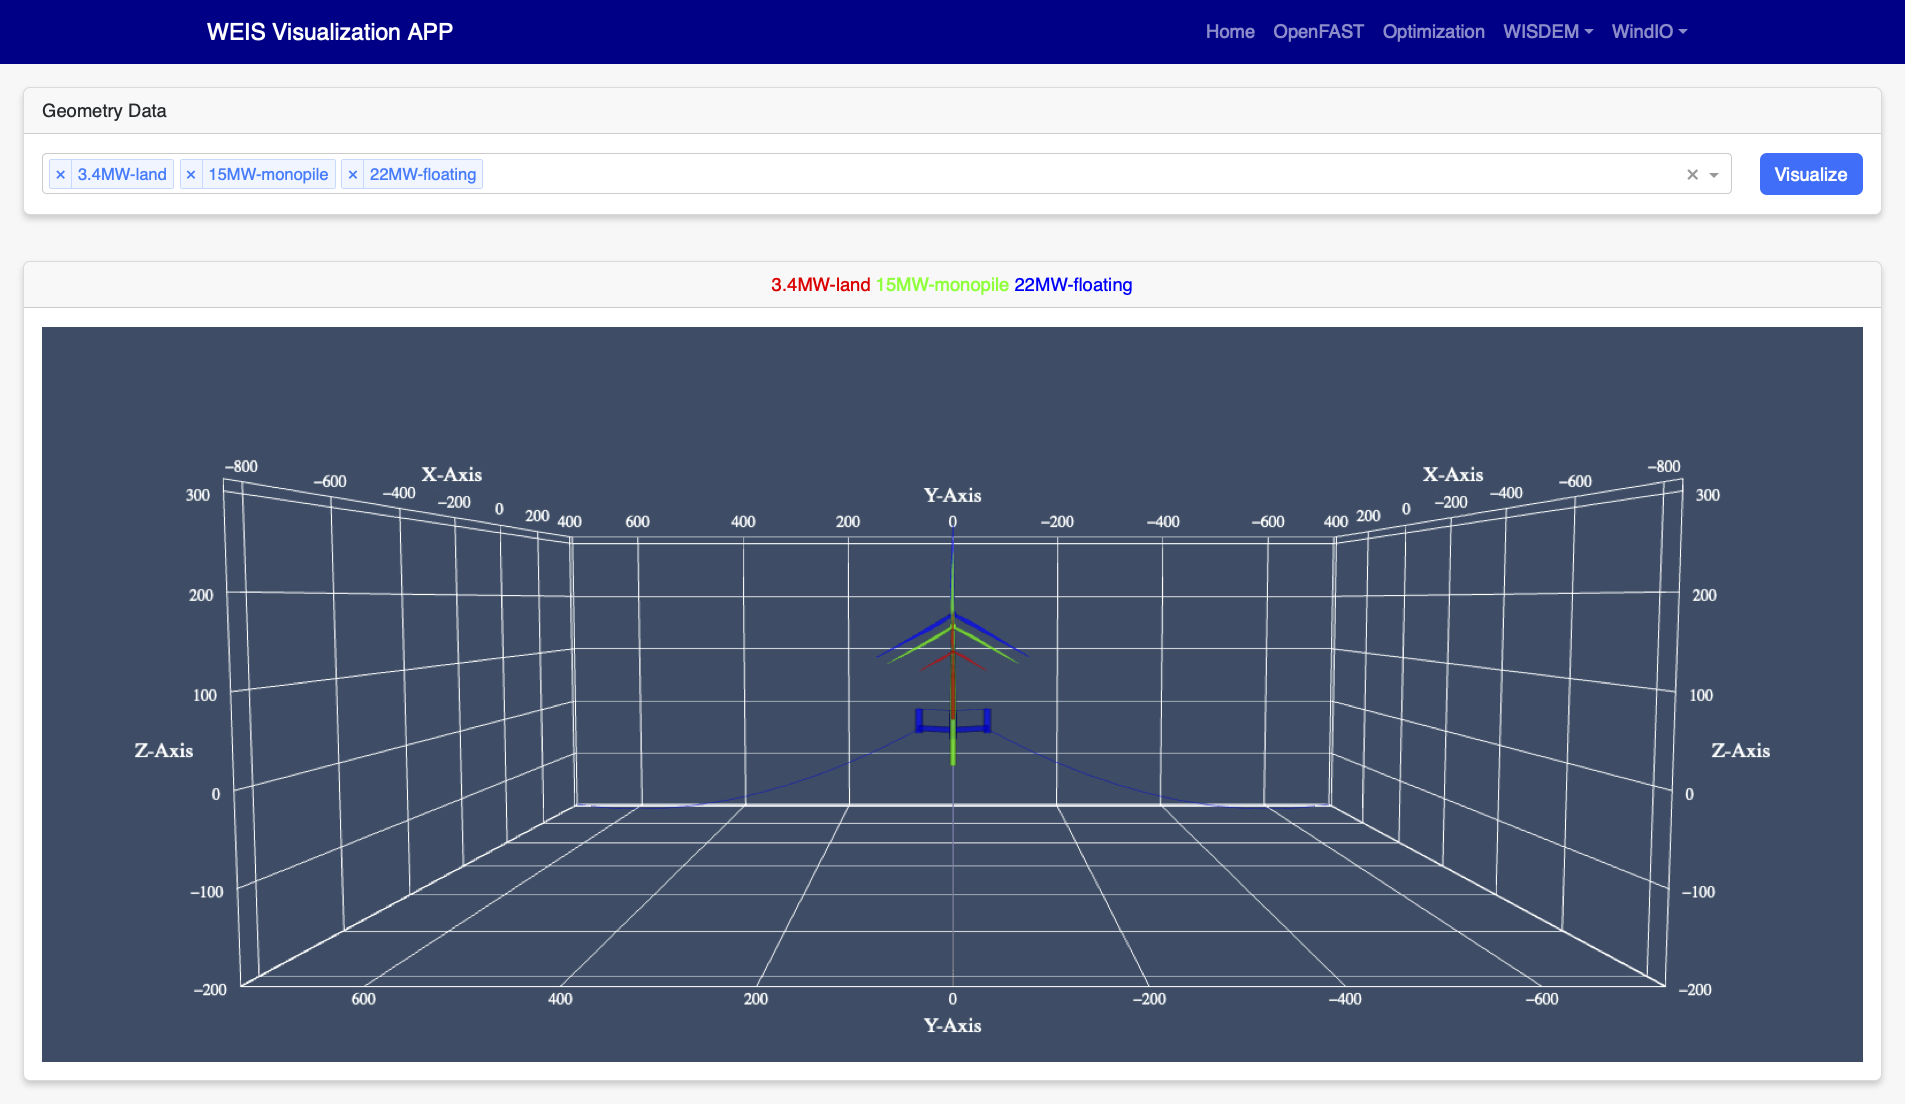Click inside the geometry multi-select field
The height and width of the screenshot is (1104, 1905).
click(x=1080, y=174)
